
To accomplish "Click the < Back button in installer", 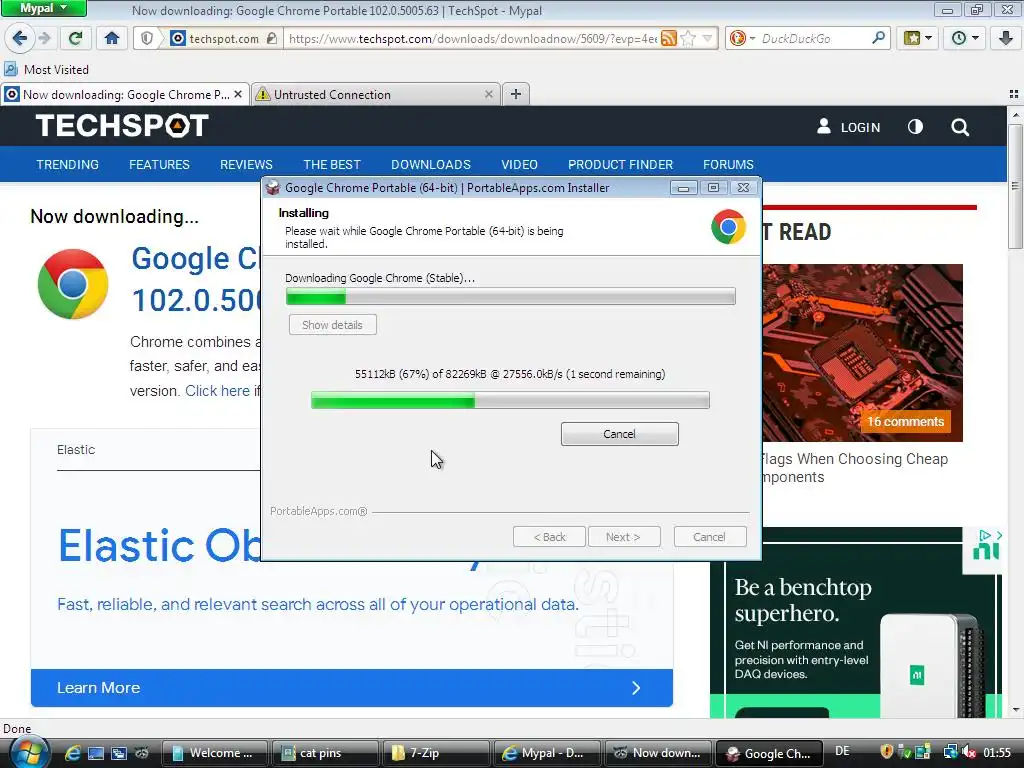I will click(549, 537).
